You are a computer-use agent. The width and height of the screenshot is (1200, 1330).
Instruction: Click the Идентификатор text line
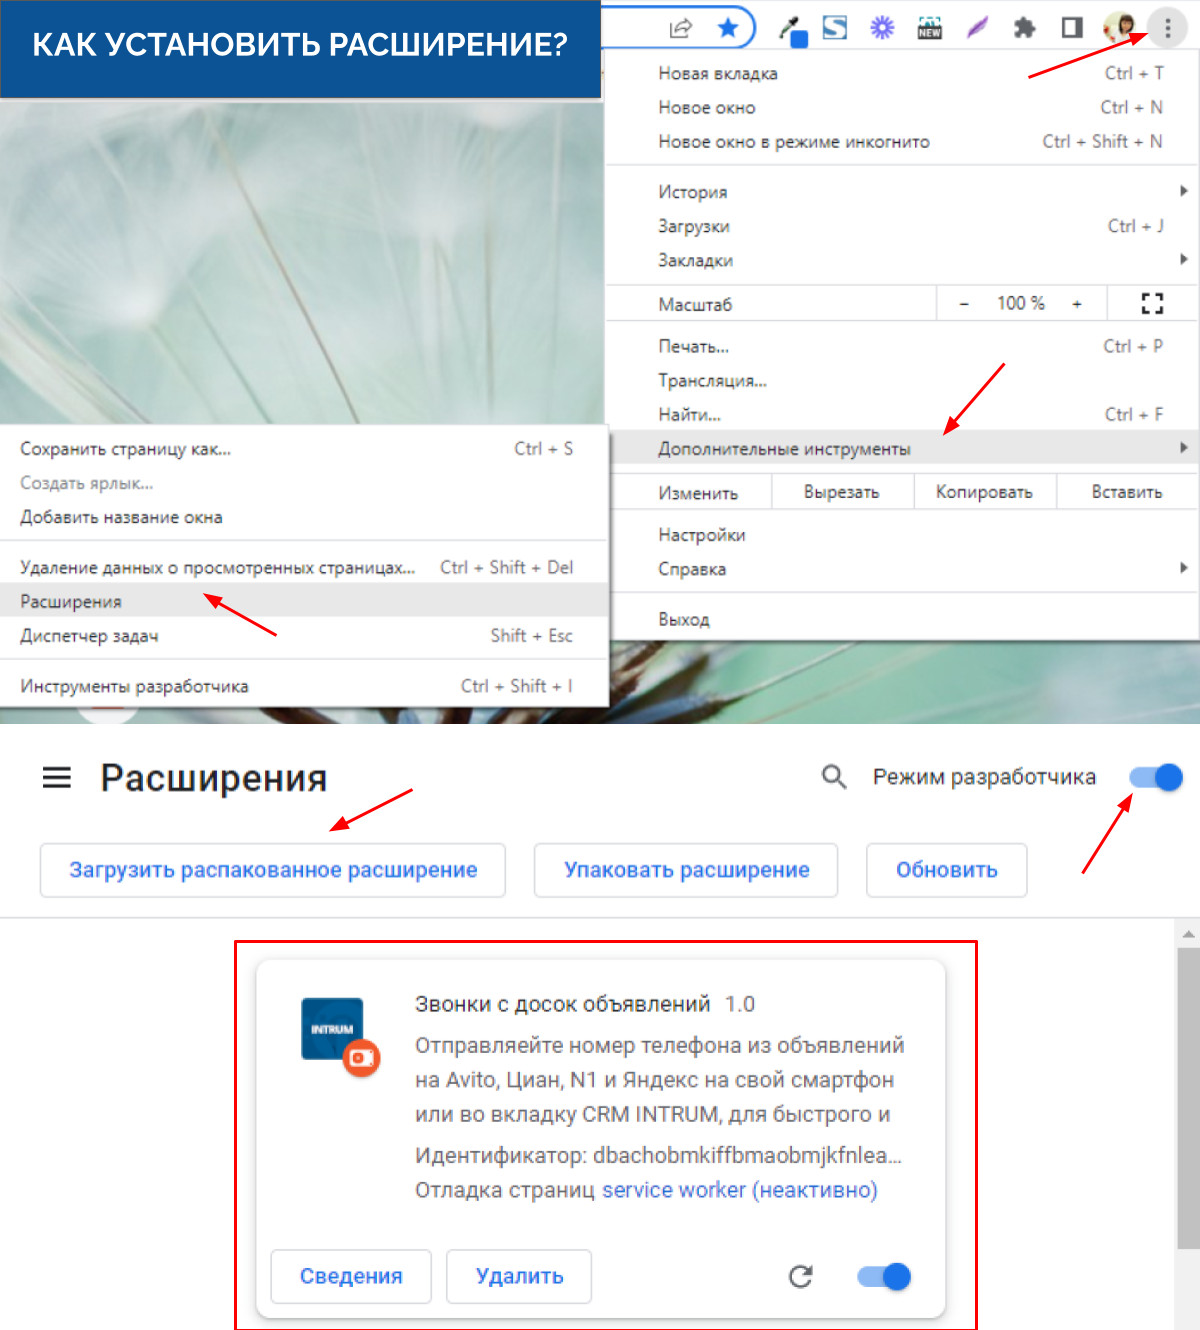(658, 1155)
